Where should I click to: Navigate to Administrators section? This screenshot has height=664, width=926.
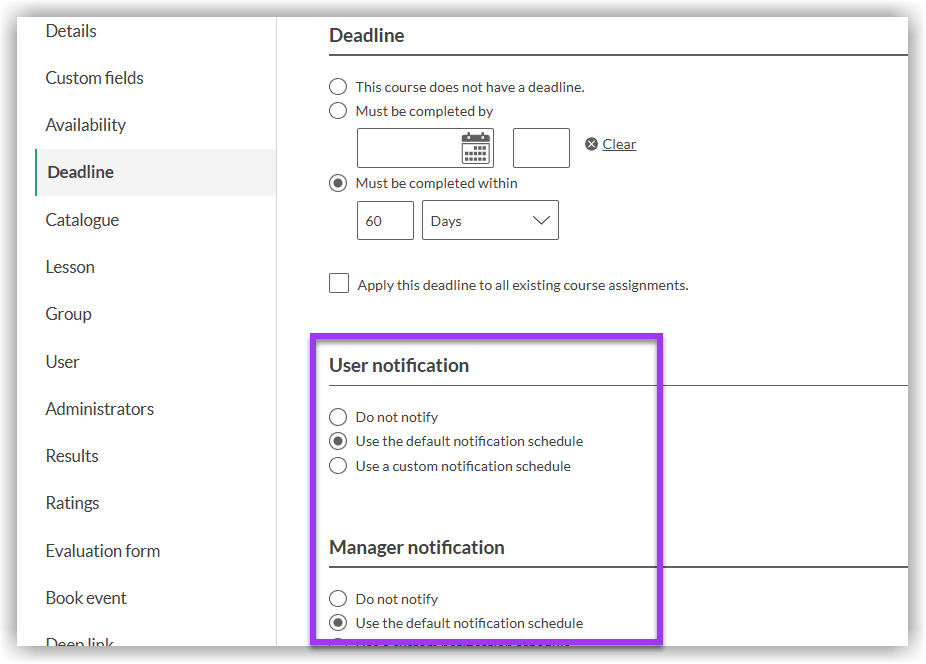tap(99, 409)
